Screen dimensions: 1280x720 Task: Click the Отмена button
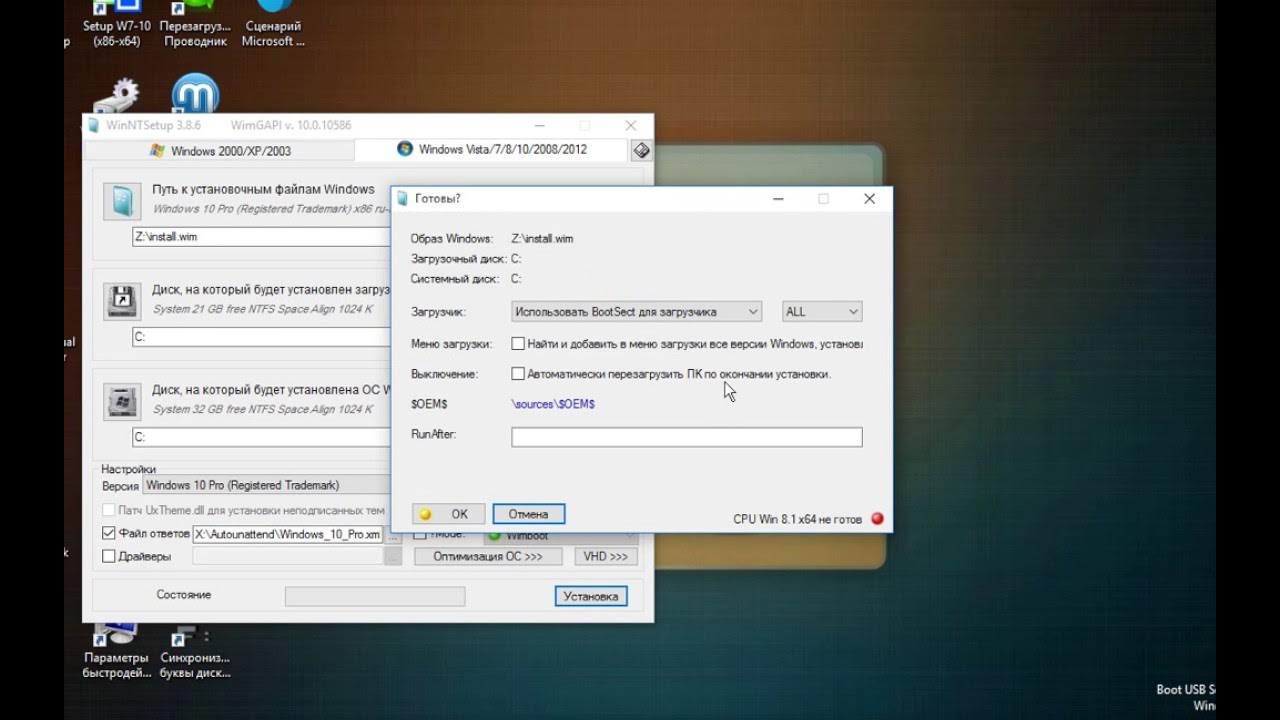528,514
